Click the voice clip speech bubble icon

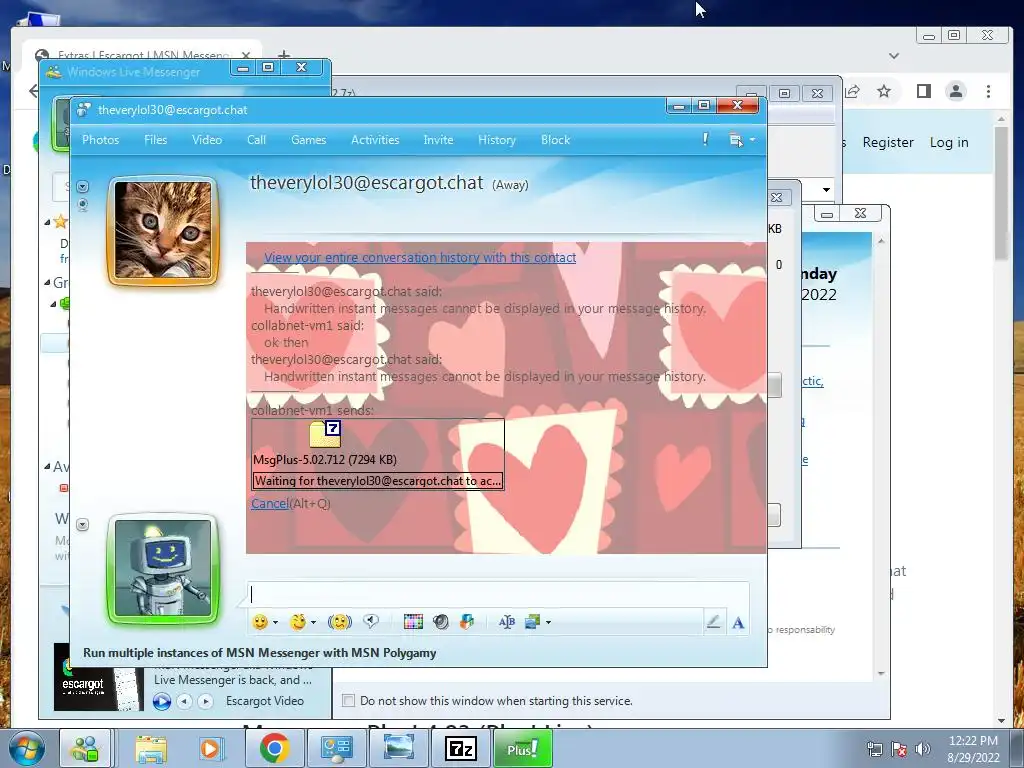pos(372,622)
